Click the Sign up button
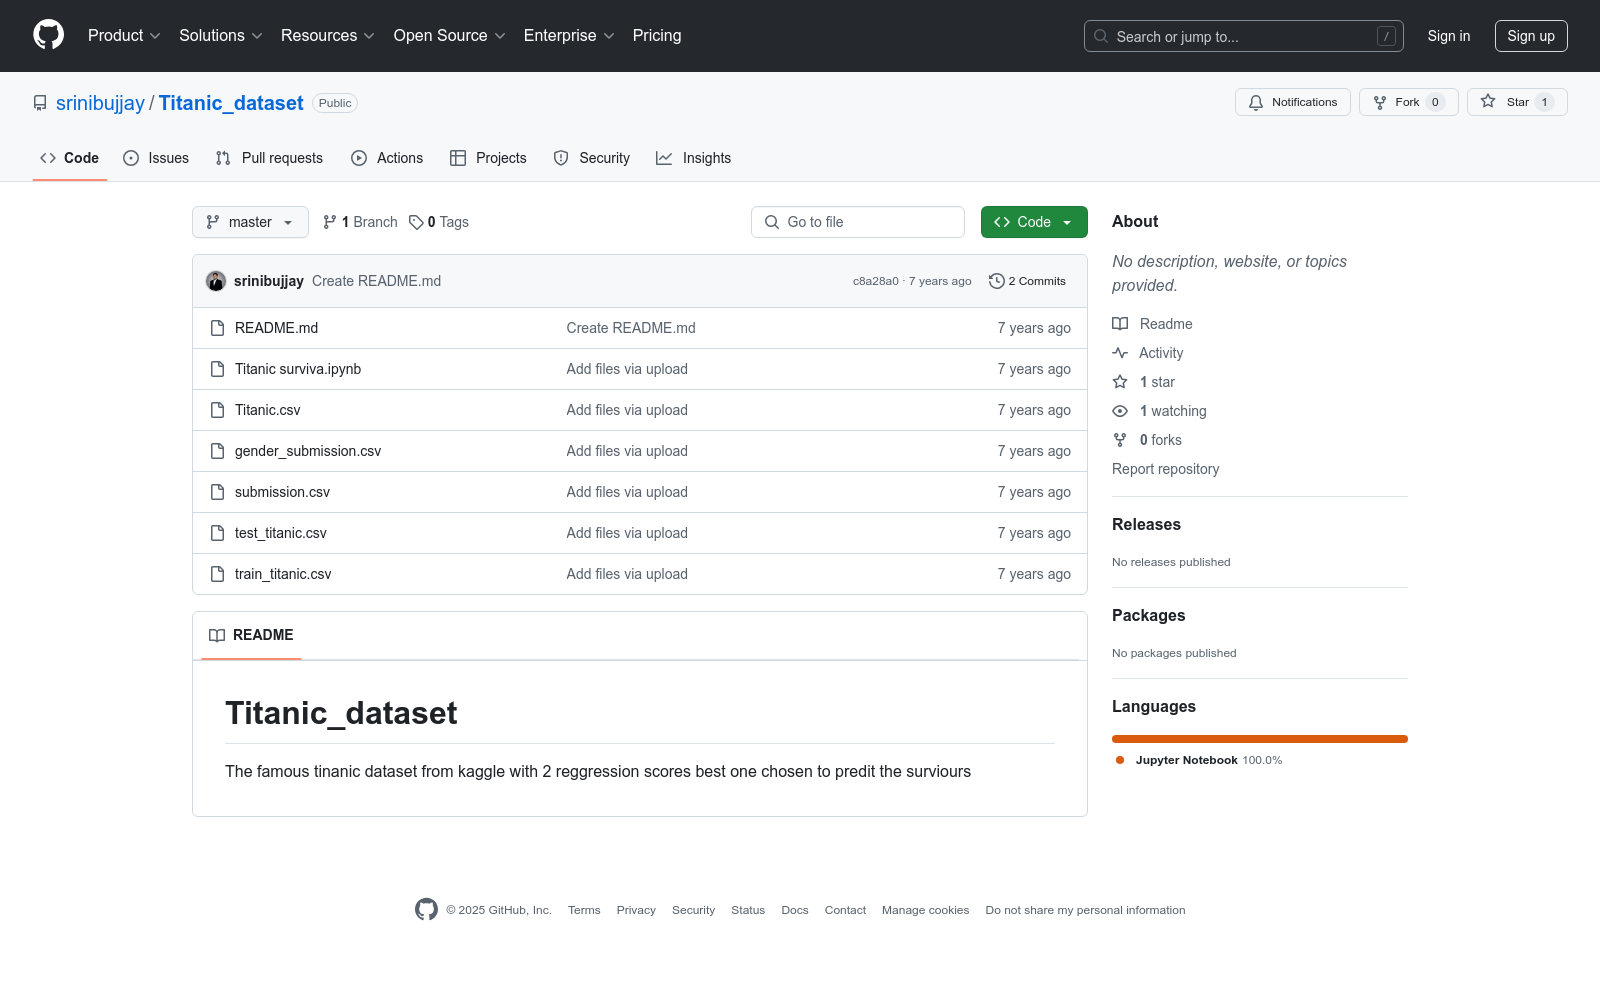The height and width of the screenshot is (1000, 1600). pos(1531,36)
